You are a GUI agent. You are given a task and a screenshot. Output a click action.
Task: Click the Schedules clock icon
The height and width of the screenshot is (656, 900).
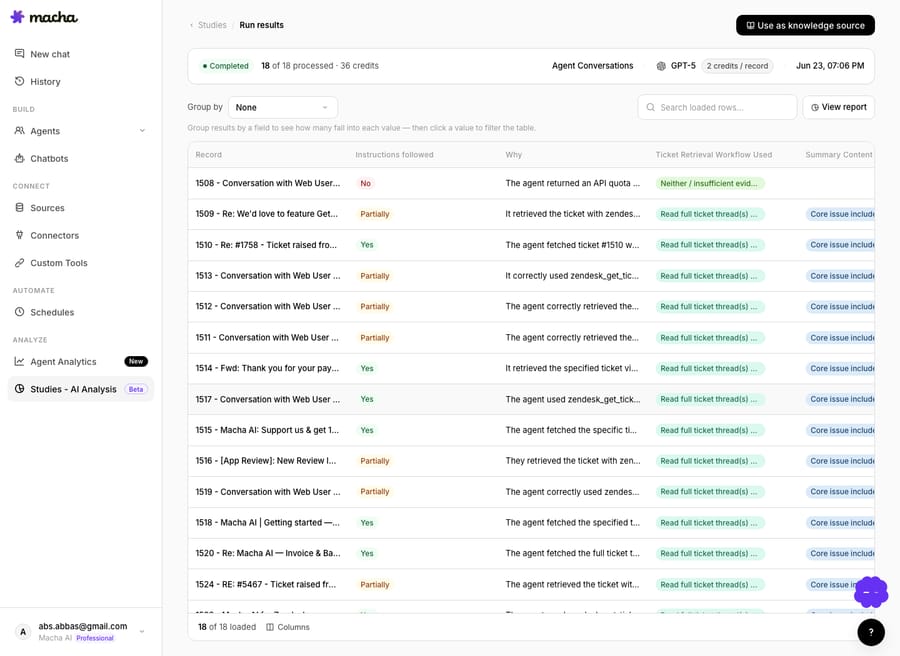click(x=20, y=312)
